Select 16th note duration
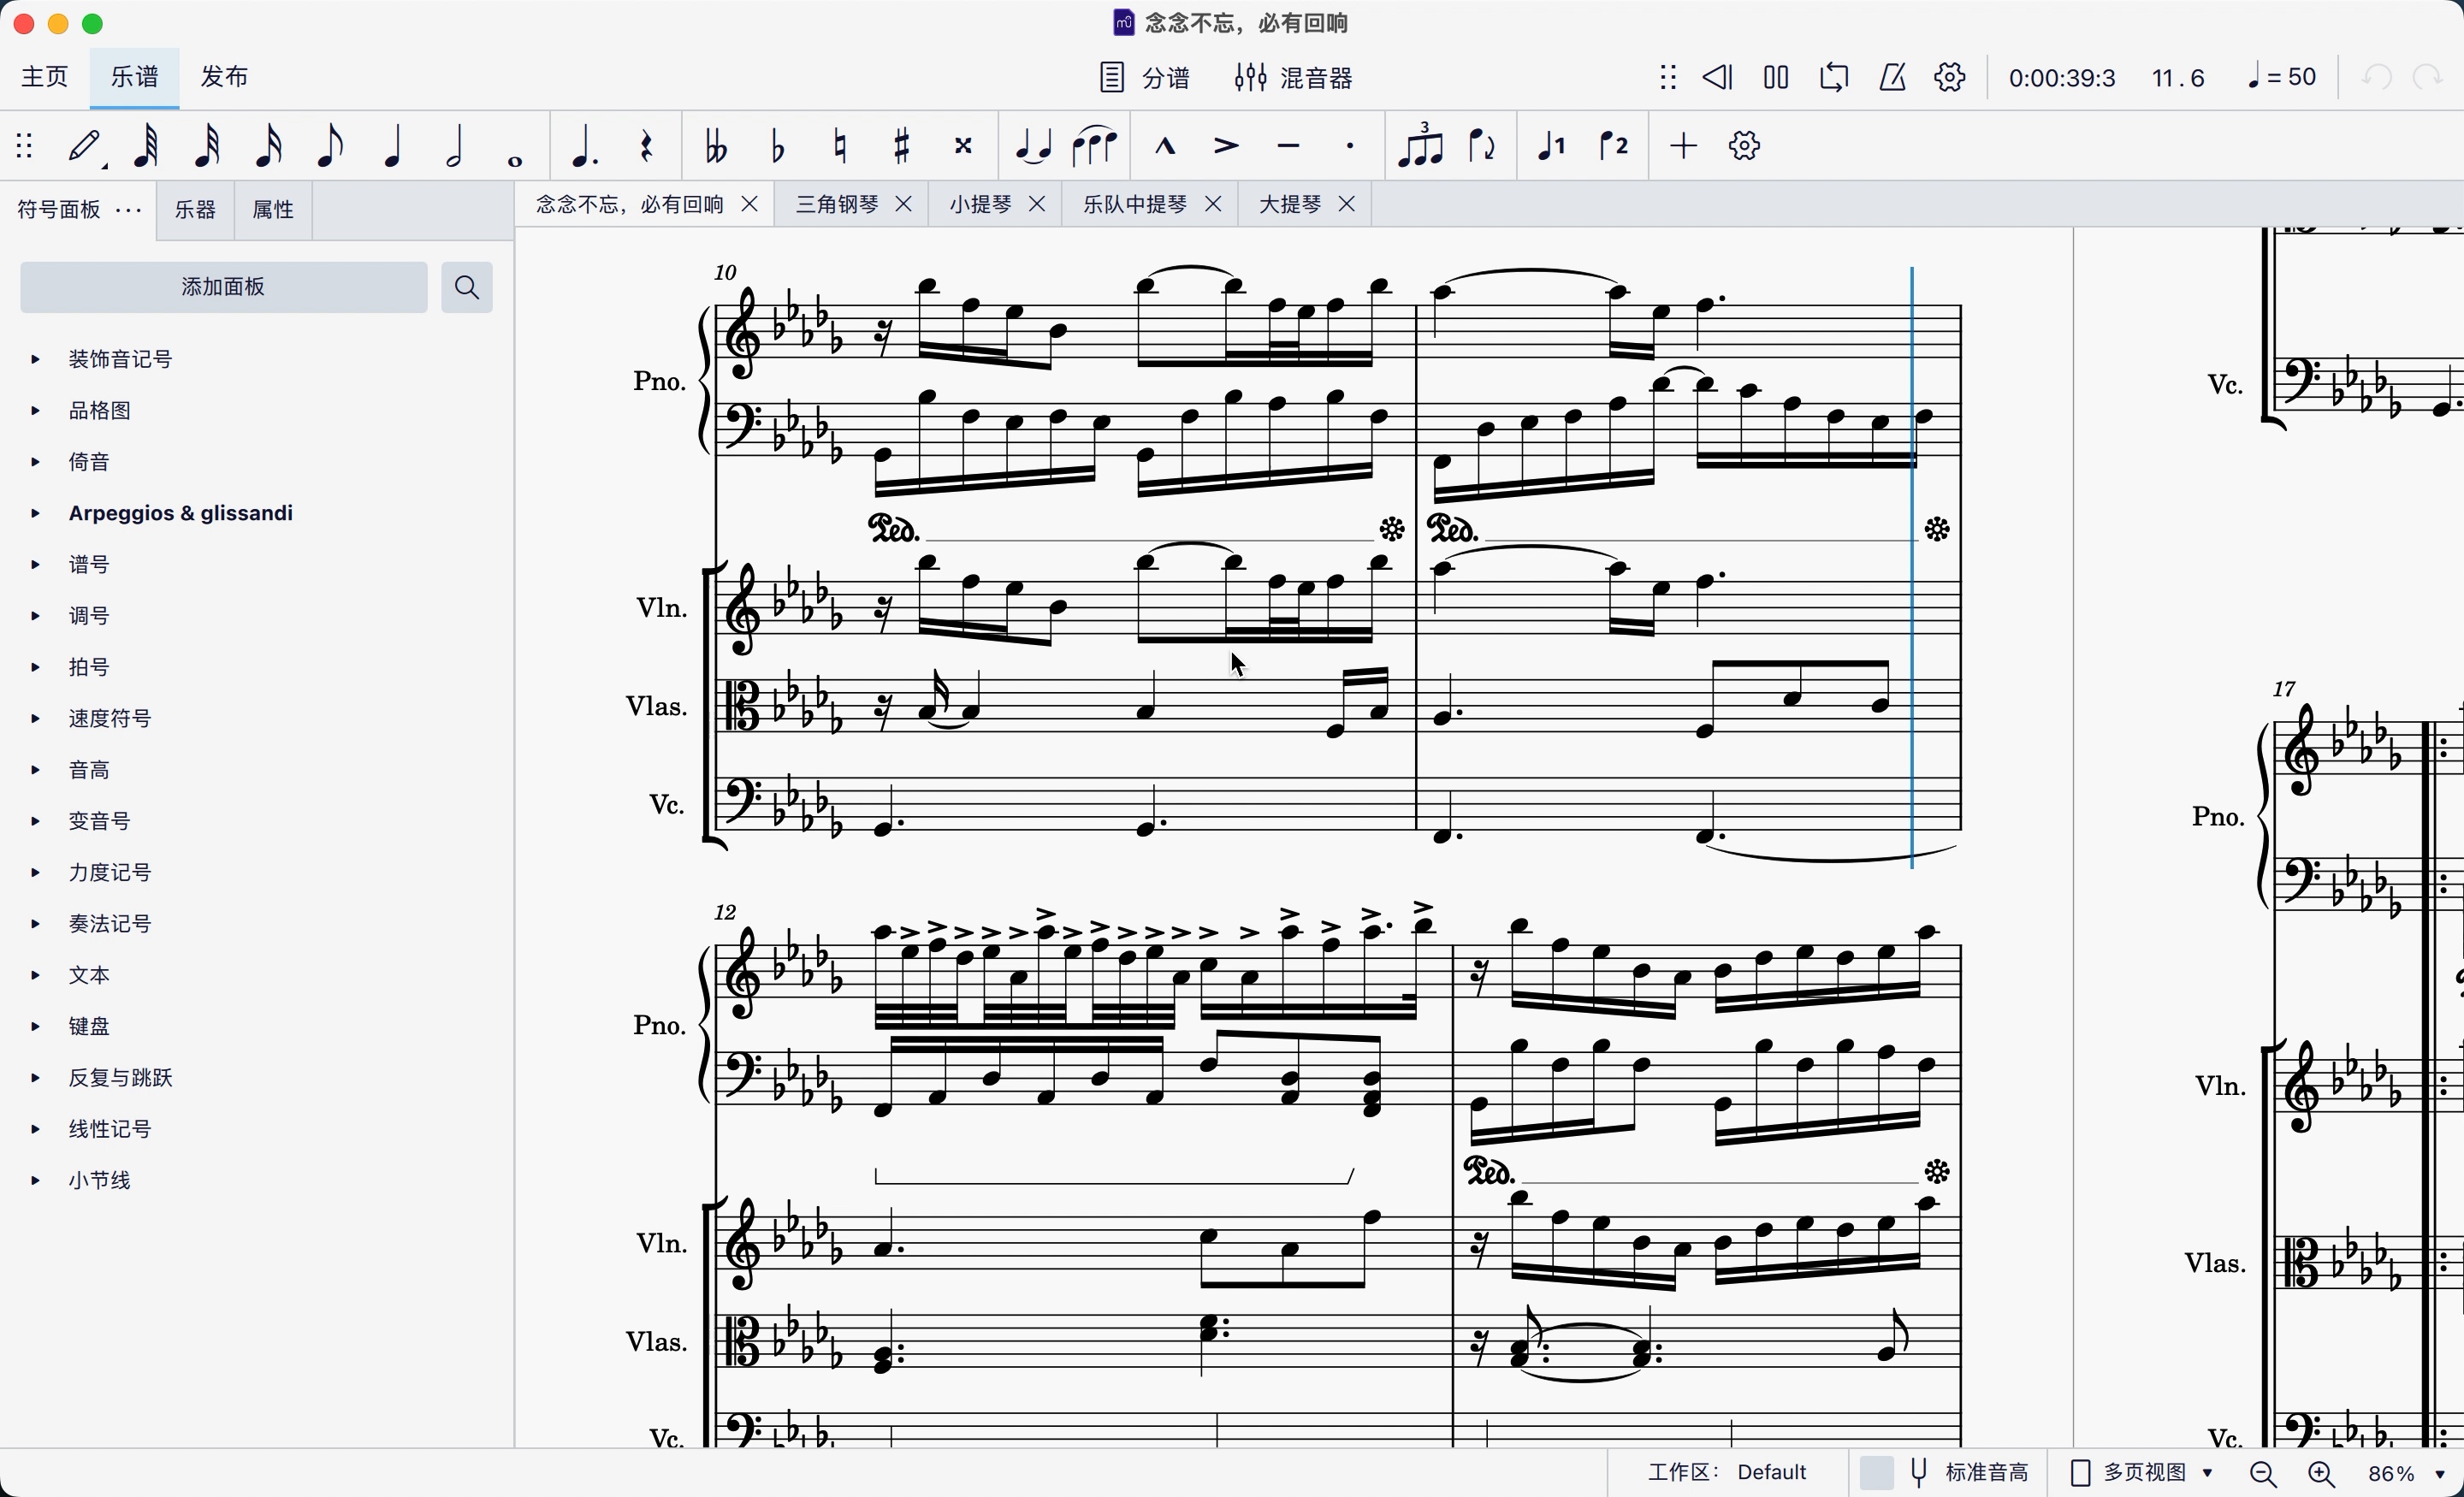2464x1497 pixels. pyautogui.click(x=269, y=146)
